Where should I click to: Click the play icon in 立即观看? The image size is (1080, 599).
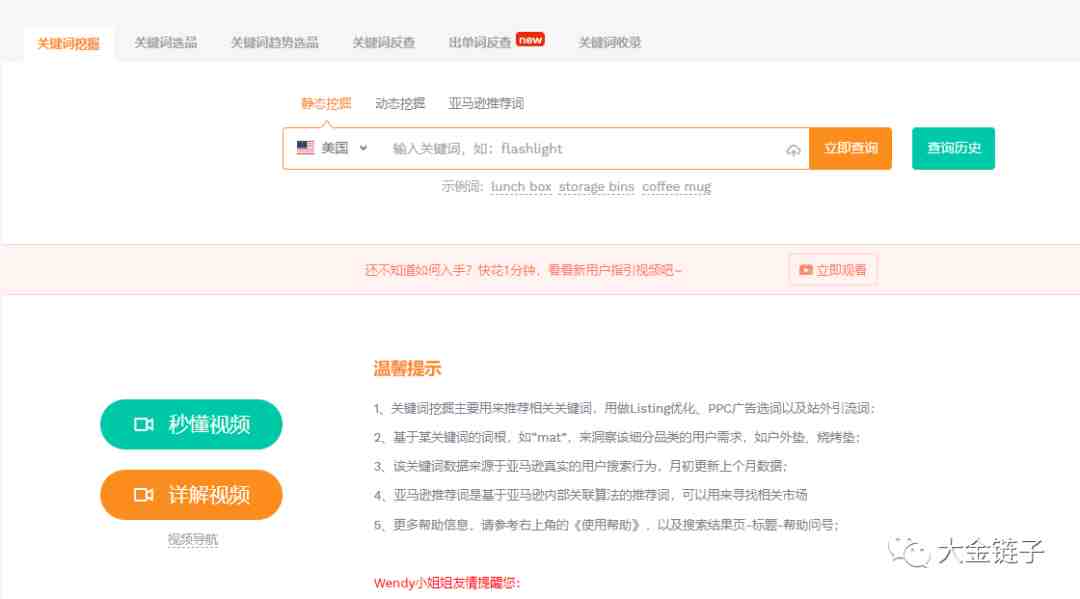tap(806, 270)
